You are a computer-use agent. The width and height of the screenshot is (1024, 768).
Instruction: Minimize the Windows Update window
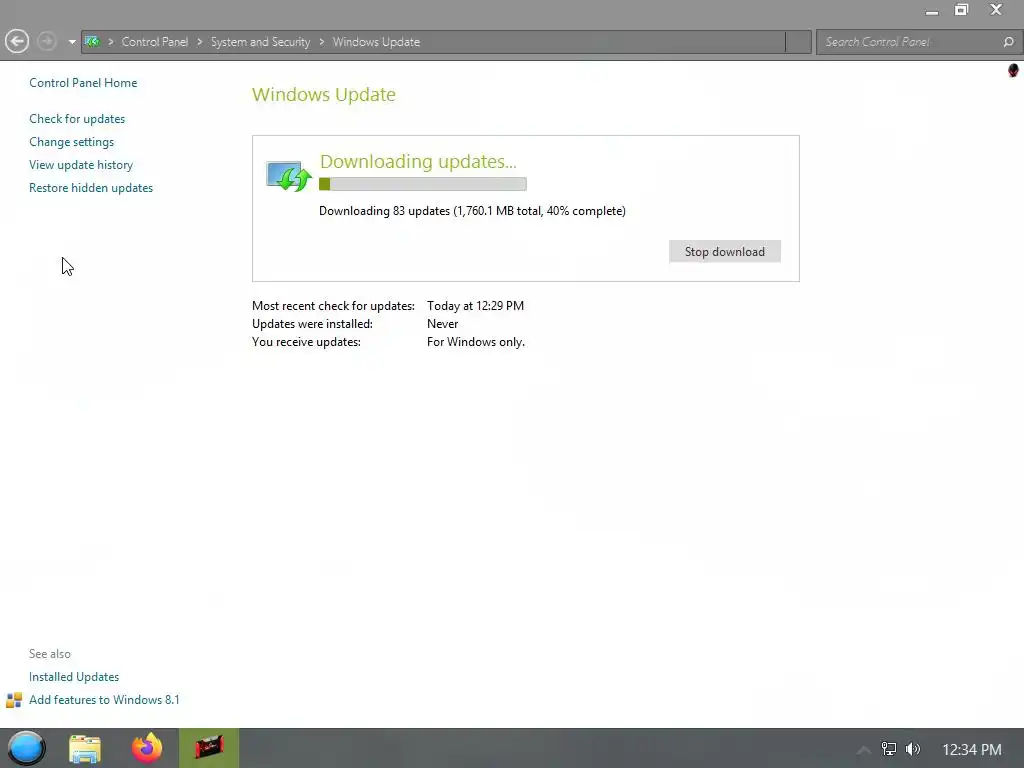click(932, 10)
